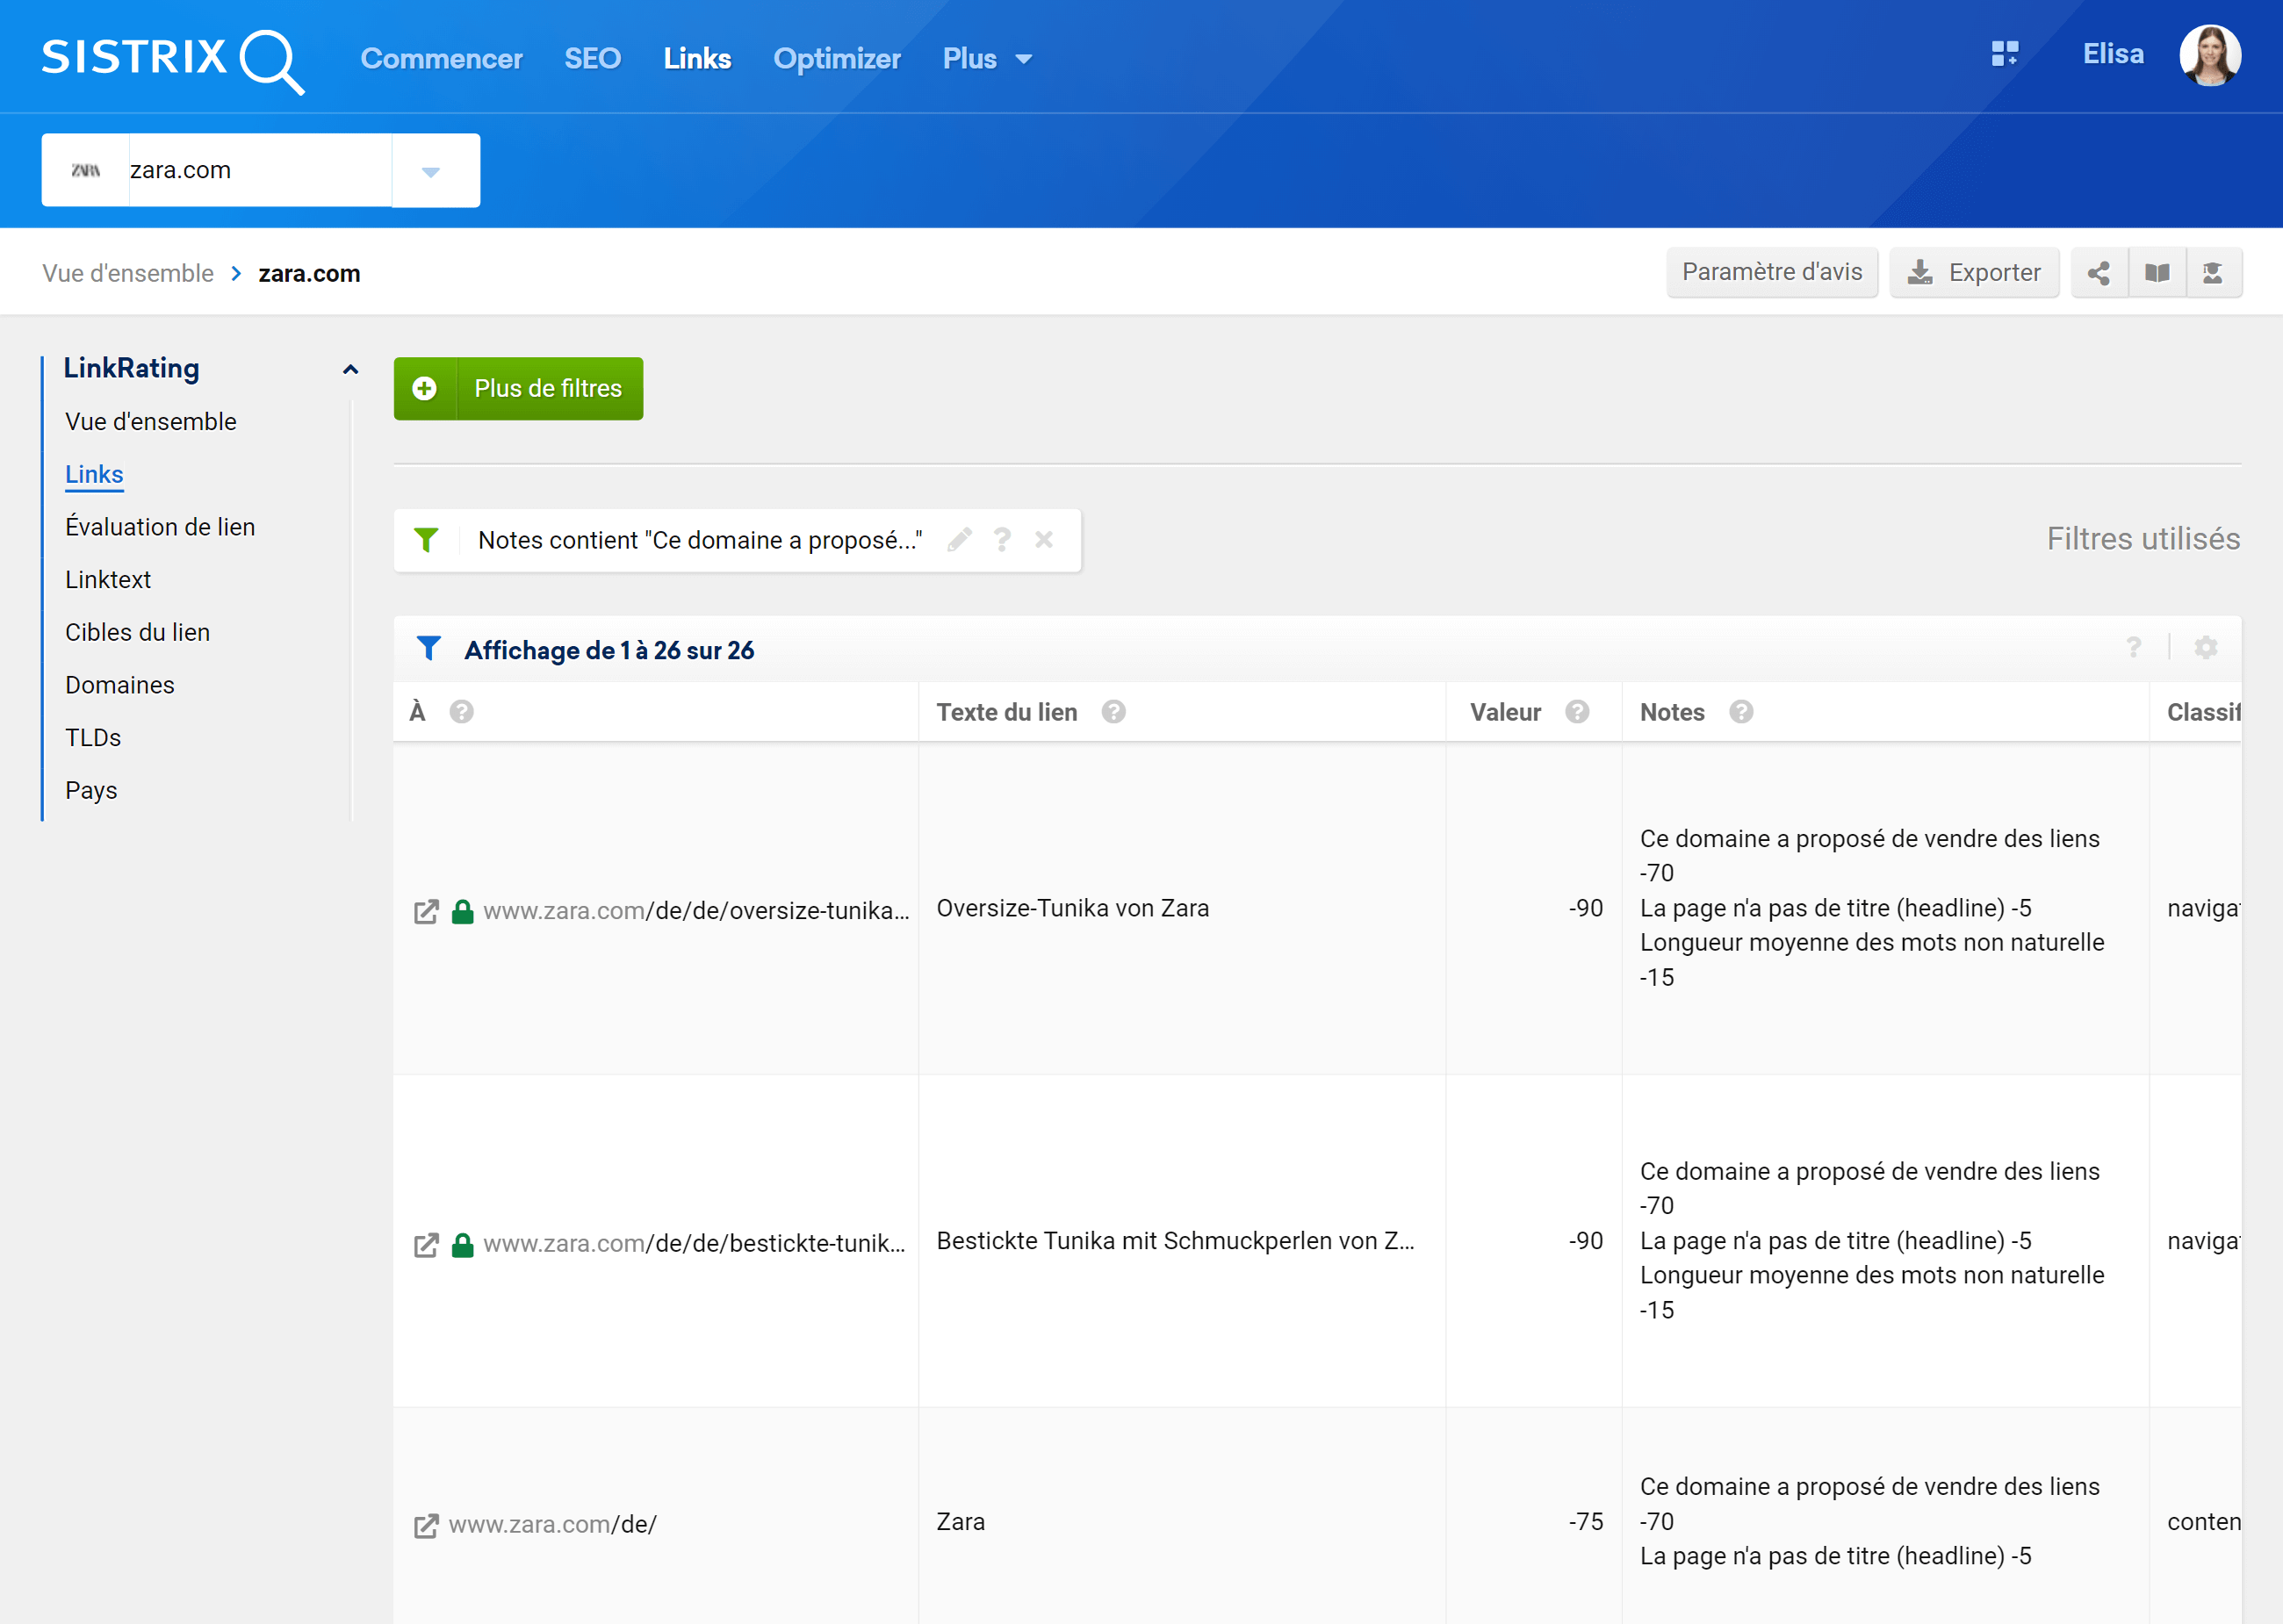Viewport: 2283px width, 1624px height.
Task: Click help icon next to À column
Action: click(461, 712)
